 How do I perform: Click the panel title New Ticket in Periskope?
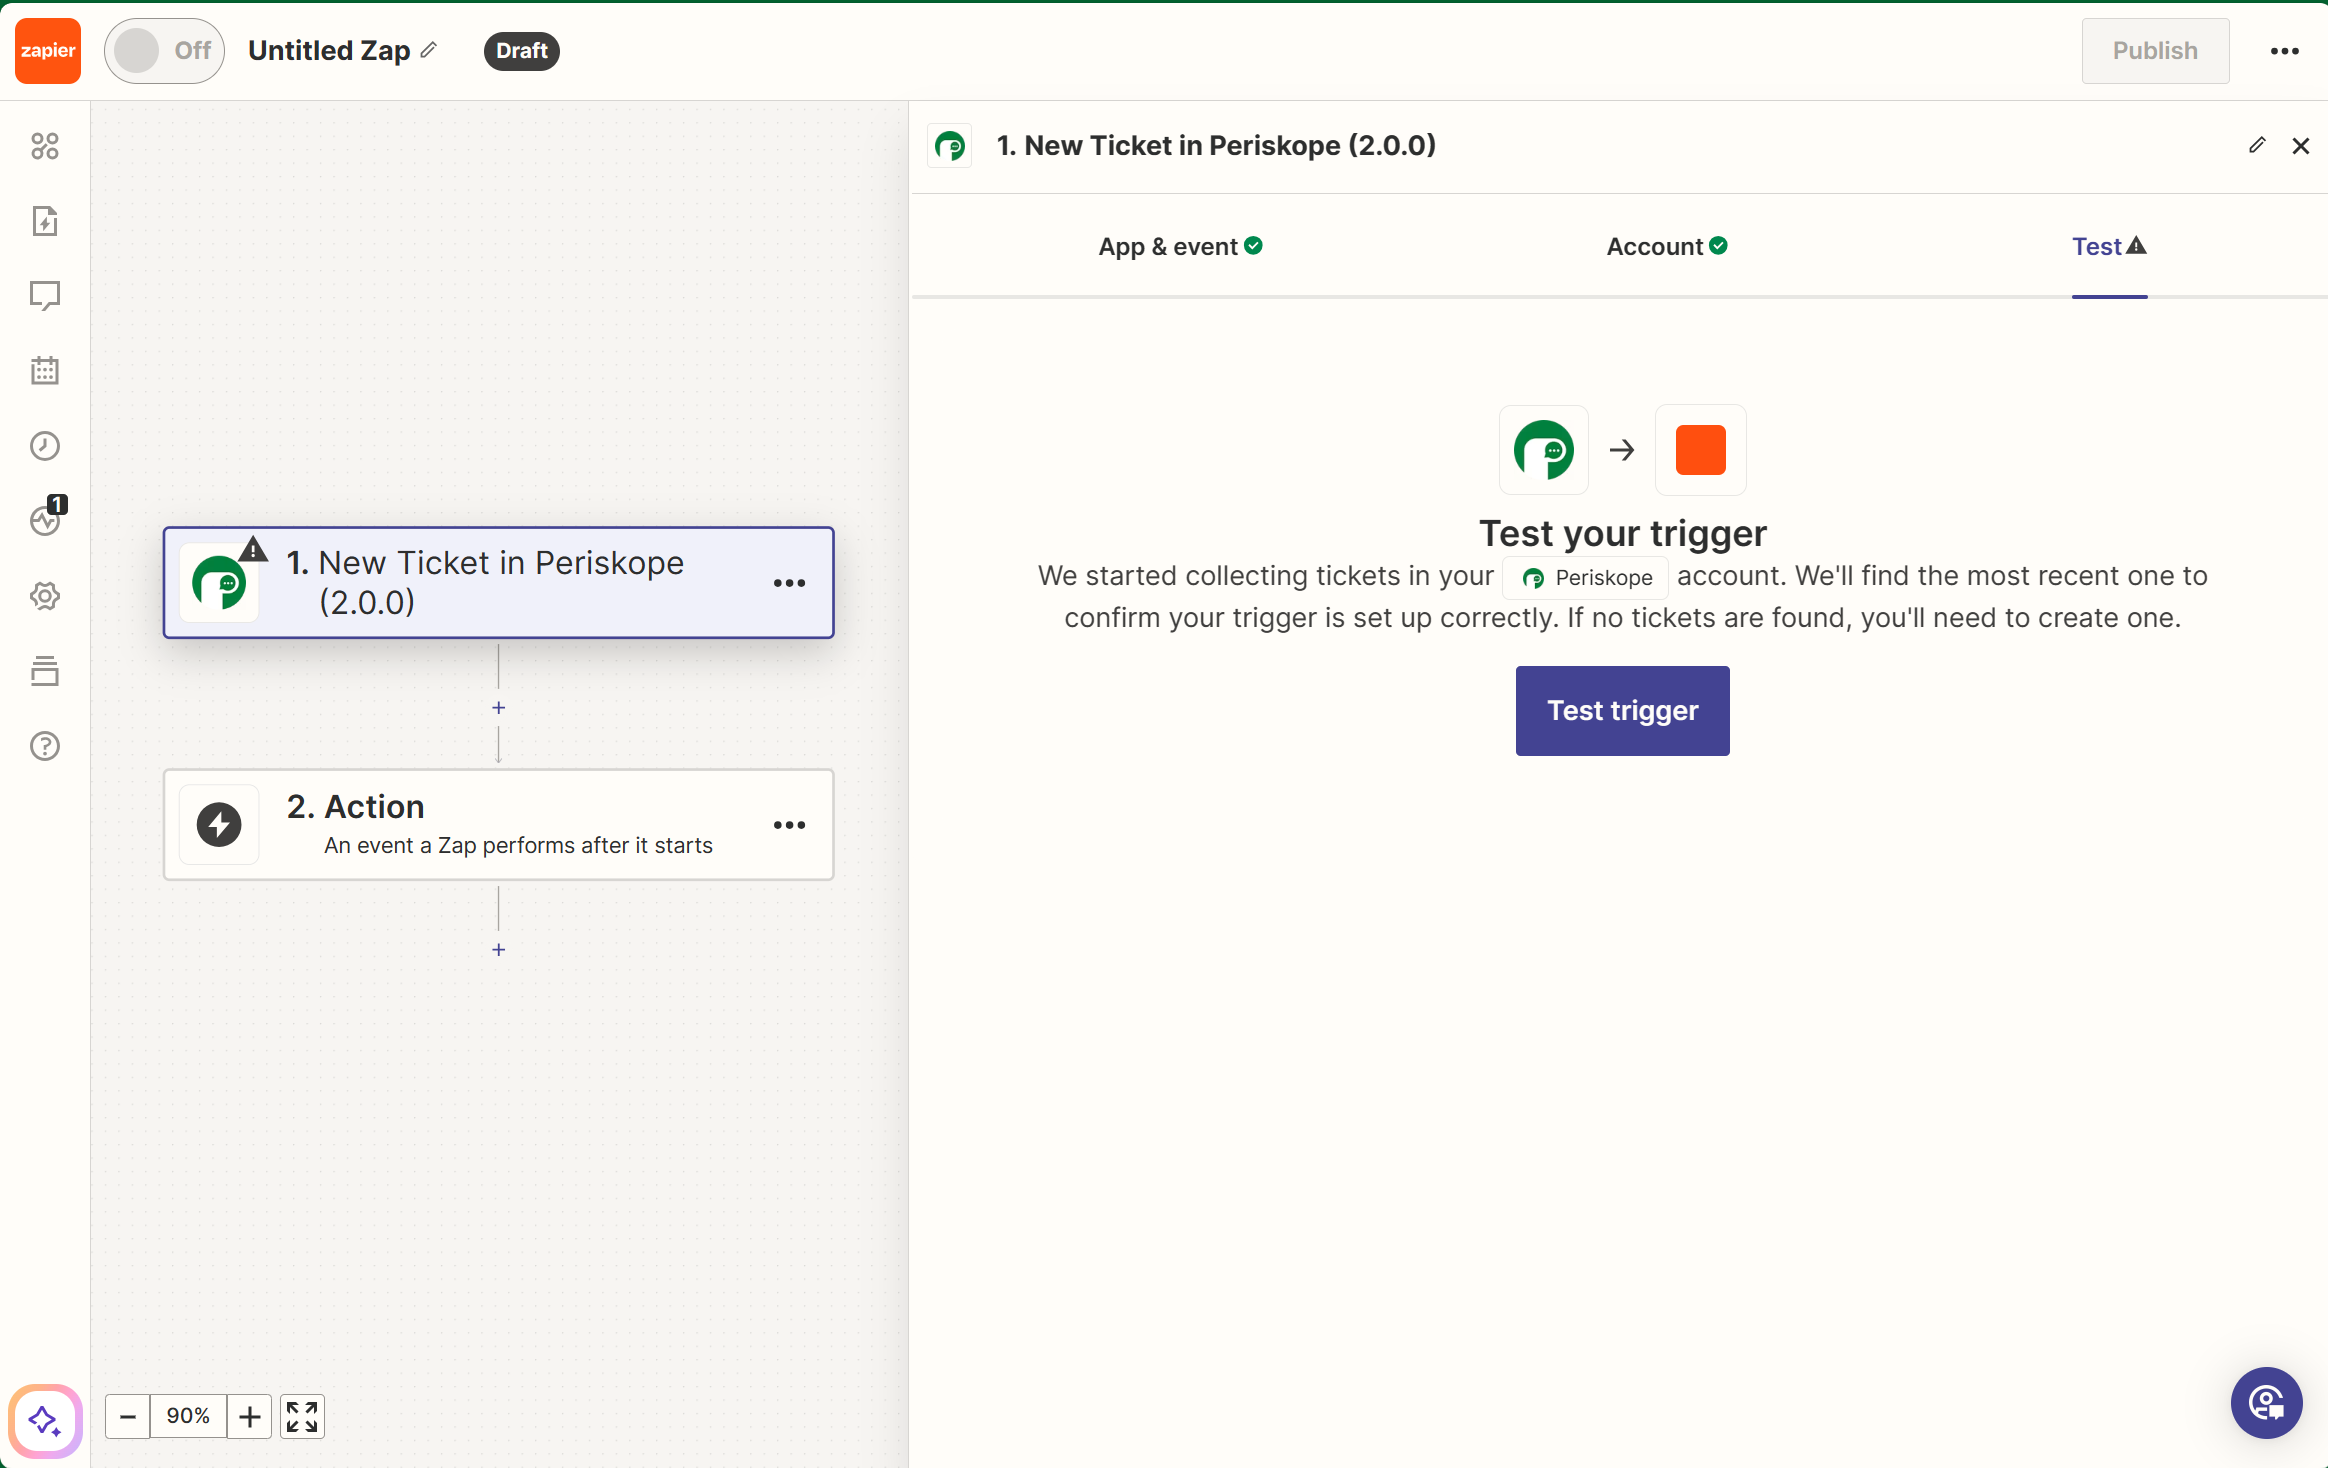click(x=1216, y=146)
